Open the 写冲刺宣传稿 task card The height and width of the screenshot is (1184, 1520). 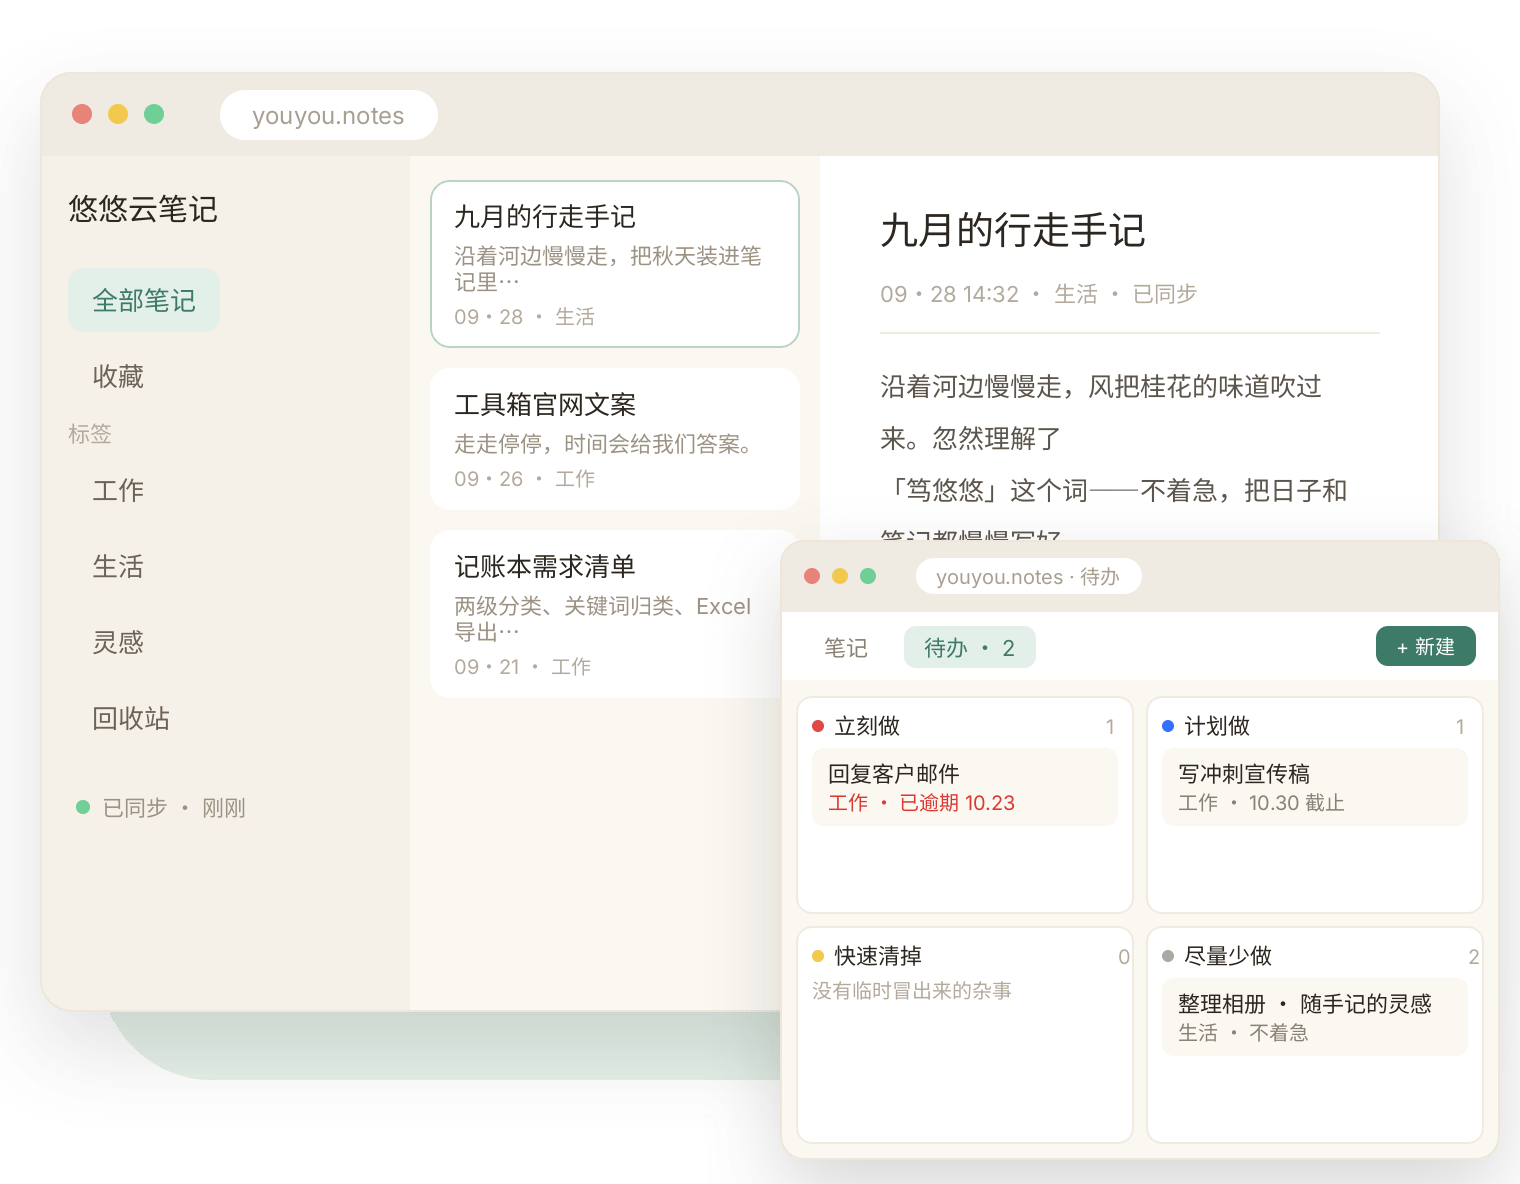(1315, 787)
